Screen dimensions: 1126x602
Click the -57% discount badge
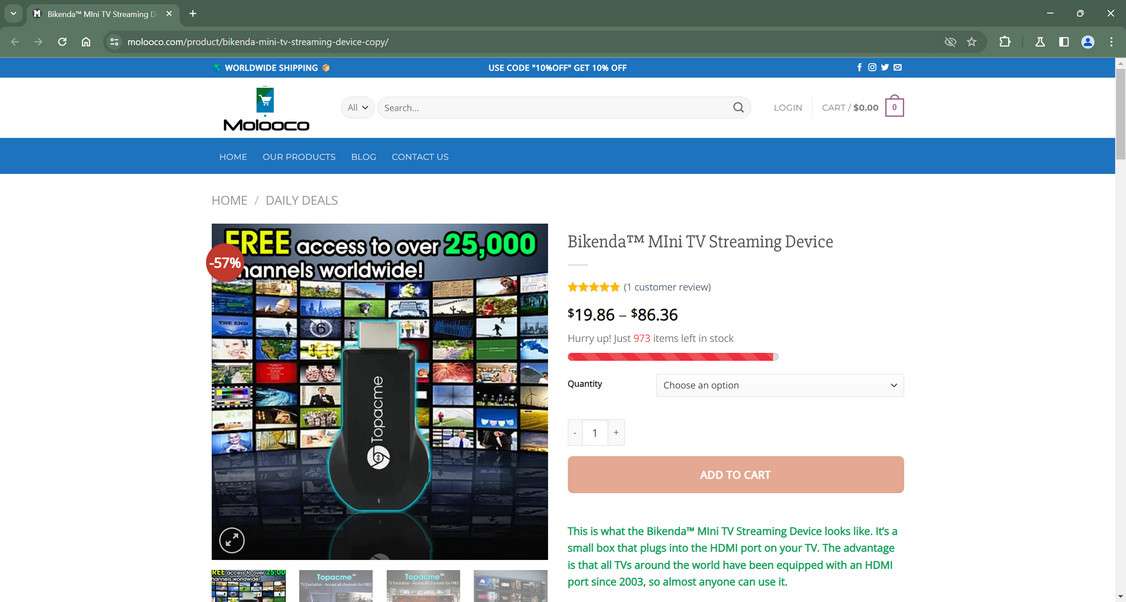225,263
